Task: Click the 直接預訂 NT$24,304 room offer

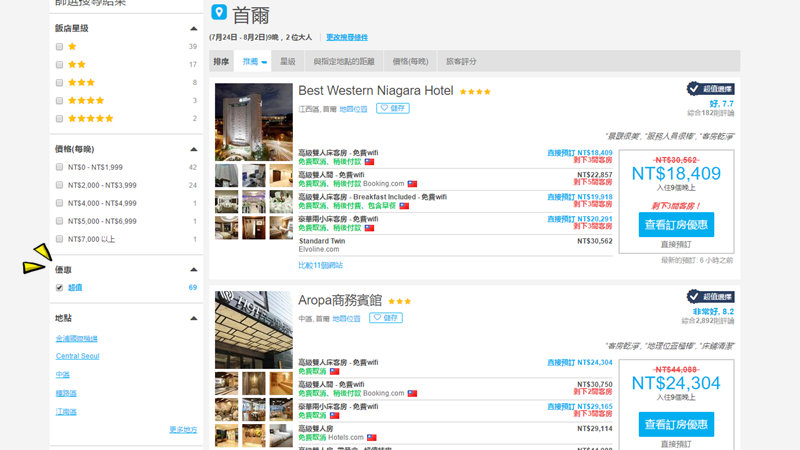Action: 580,362
